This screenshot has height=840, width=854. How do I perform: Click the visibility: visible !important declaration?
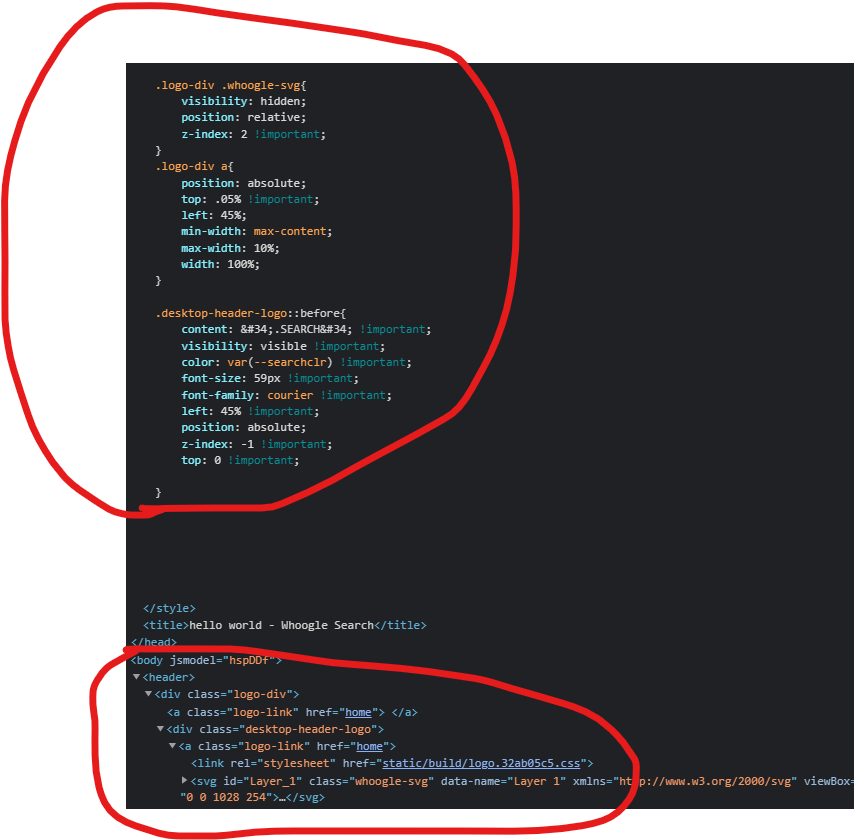coord(283,346)
